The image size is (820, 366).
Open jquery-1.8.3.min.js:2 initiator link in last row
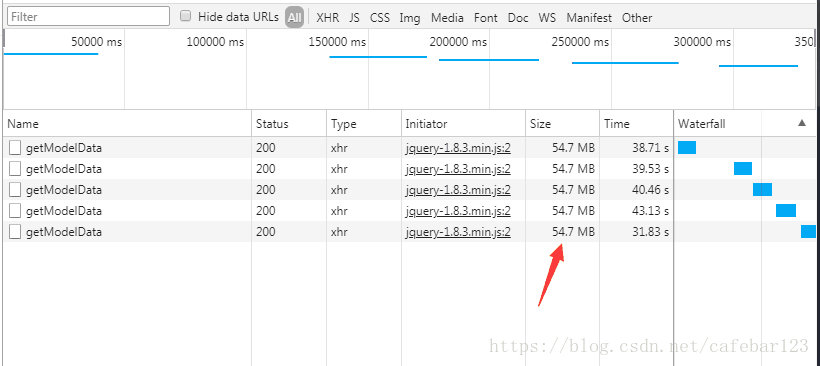(458, 232)
